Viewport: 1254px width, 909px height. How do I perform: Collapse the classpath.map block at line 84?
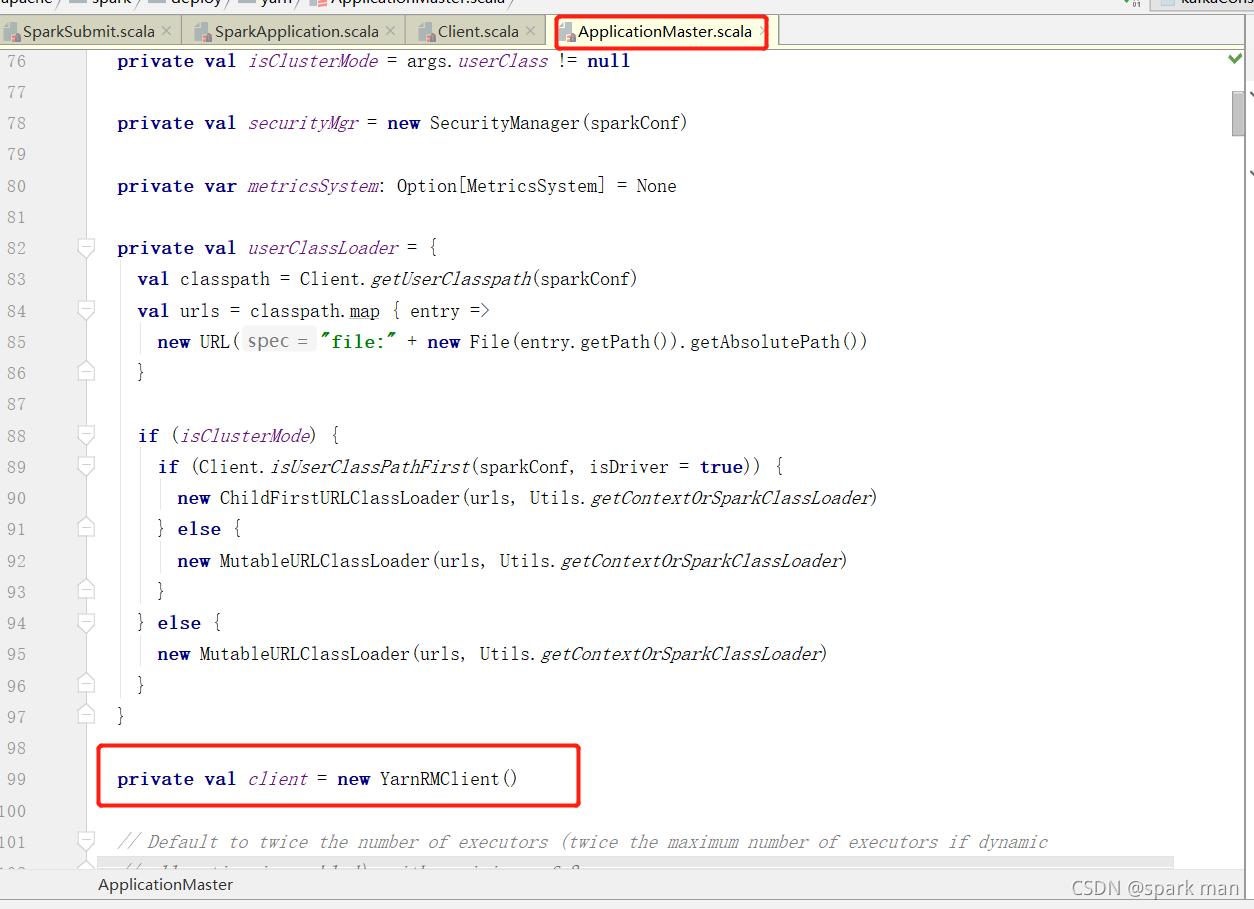86,311
